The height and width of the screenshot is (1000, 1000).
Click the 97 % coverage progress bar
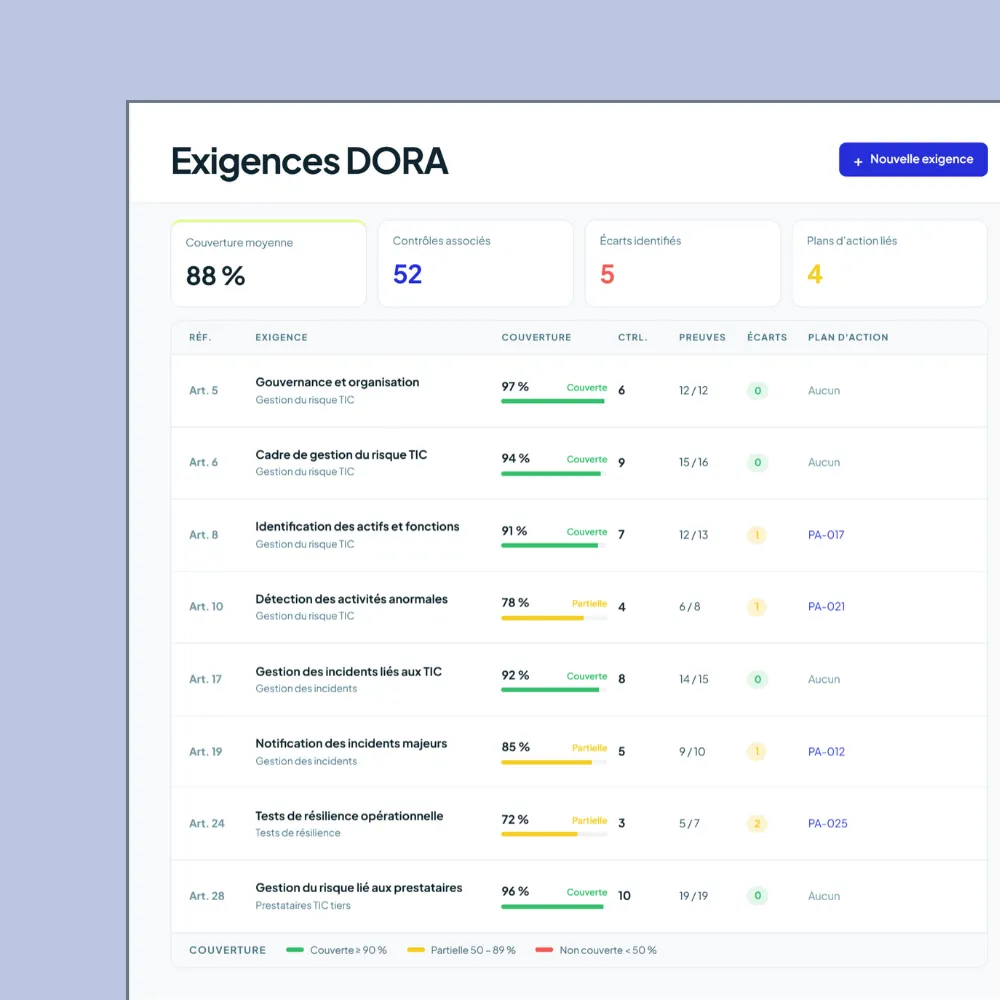tap(554, 401)
